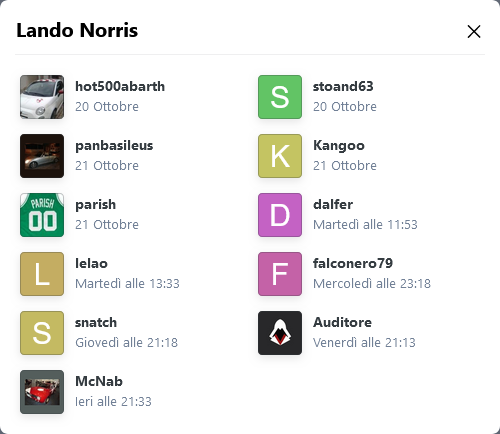Go to the Auditore profile name
The width and height of the screenshot is (500, 434).
(x=342, y=322)
